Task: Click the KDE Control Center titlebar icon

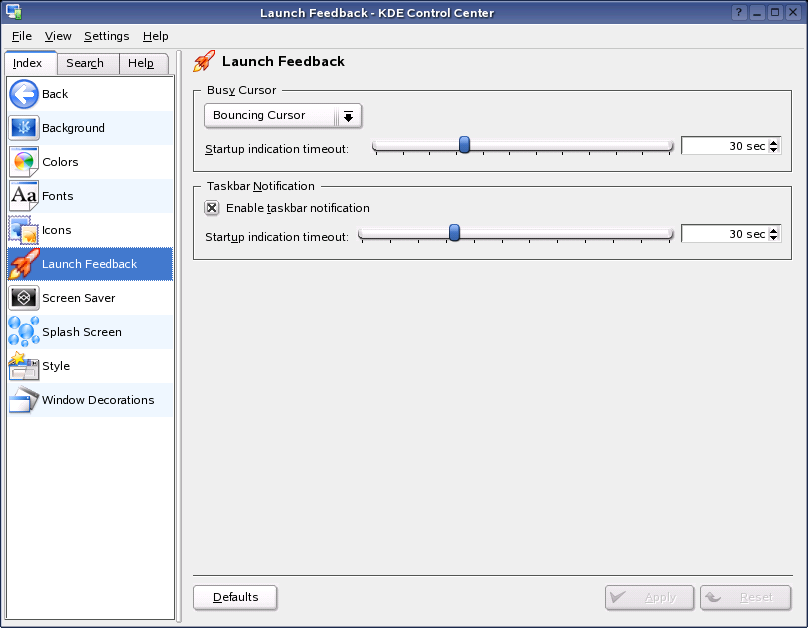Action: point(13,12)
